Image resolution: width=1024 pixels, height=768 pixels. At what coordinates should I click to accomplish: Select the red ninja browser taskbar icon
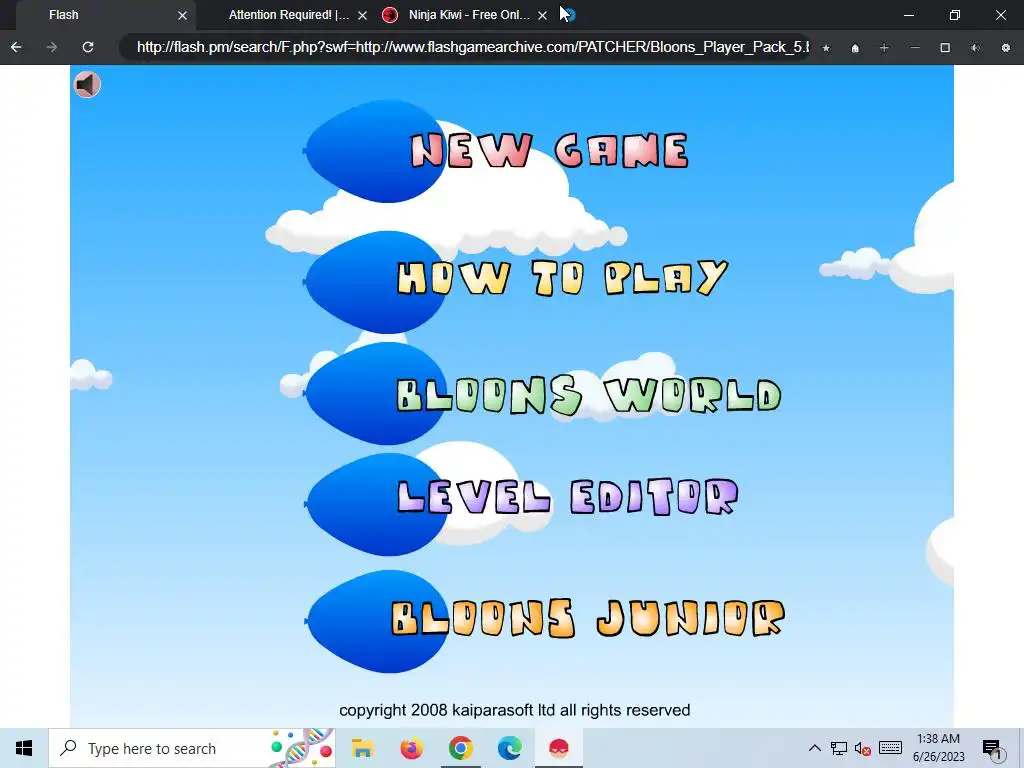(558, 748)
